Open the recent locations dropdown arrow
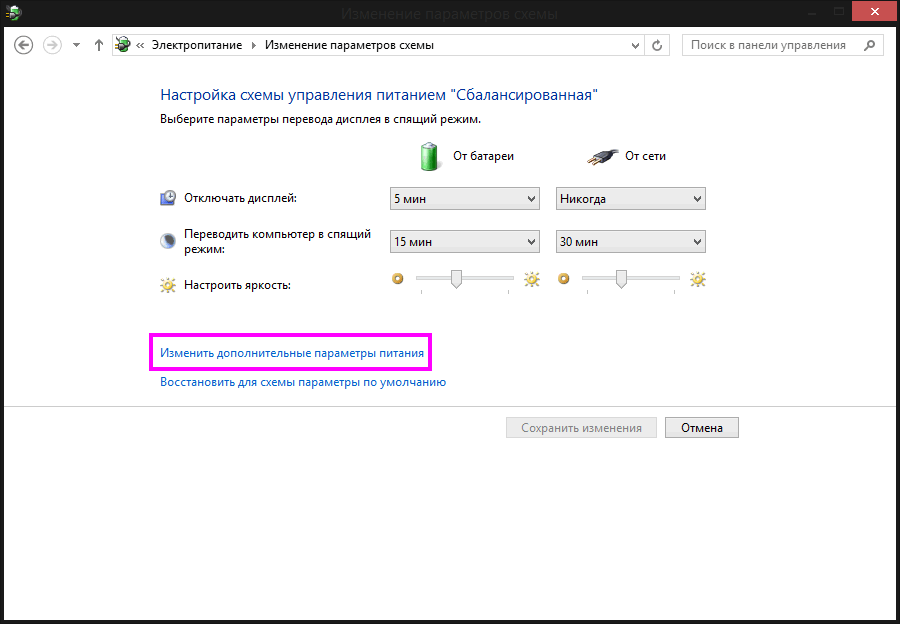900x624 pixels. (76, 45)
